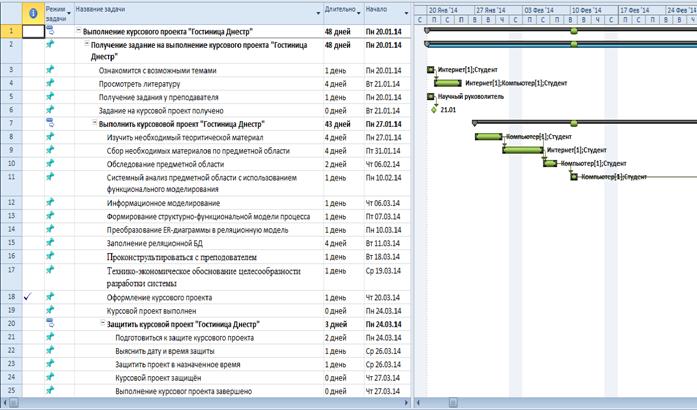
Task: Open the 'Режим задачи' column dropdown
Action: pos(68,13)
